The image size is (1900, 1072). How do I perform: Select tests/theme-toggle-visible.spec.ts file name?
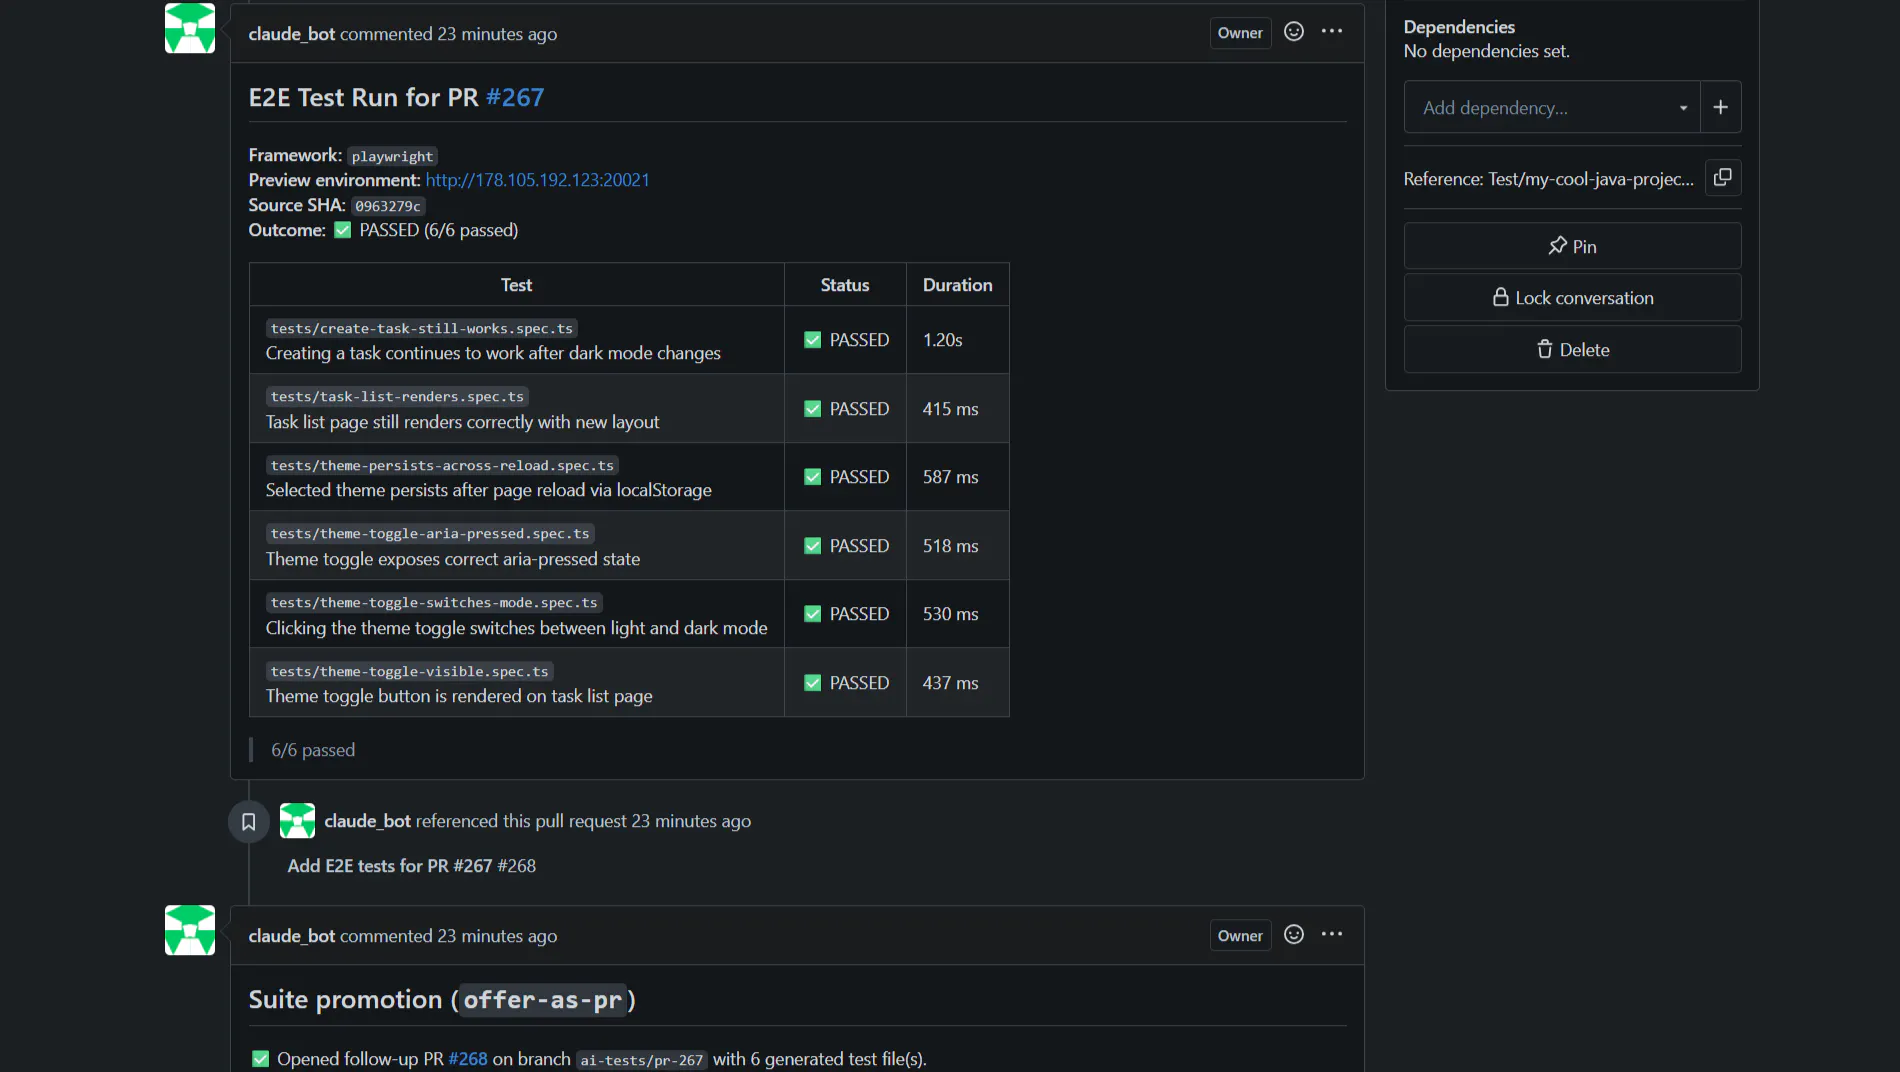(x=410, y=672)
